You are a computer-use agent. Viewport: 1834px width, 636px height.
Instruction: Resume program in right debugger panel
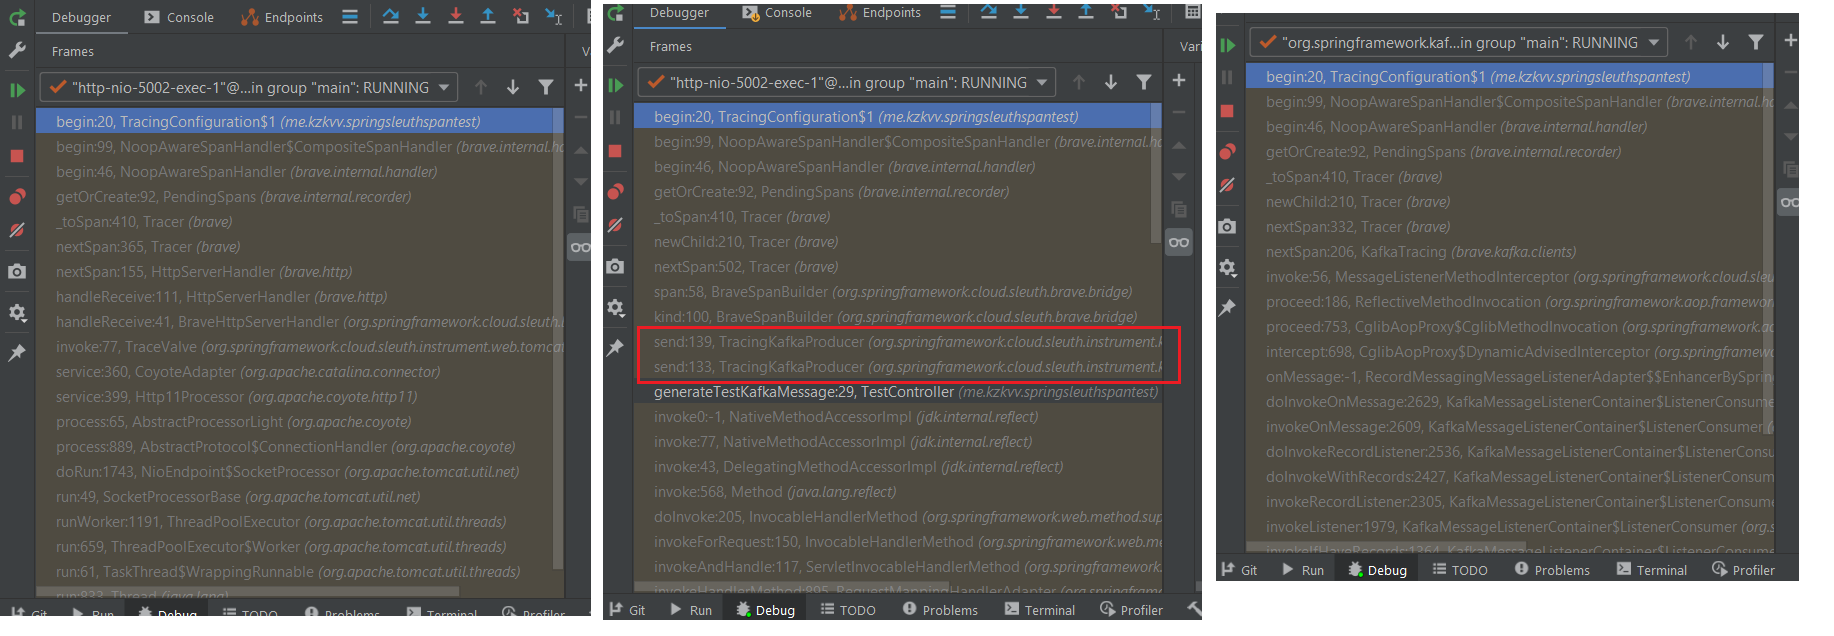click(1227, 45)
